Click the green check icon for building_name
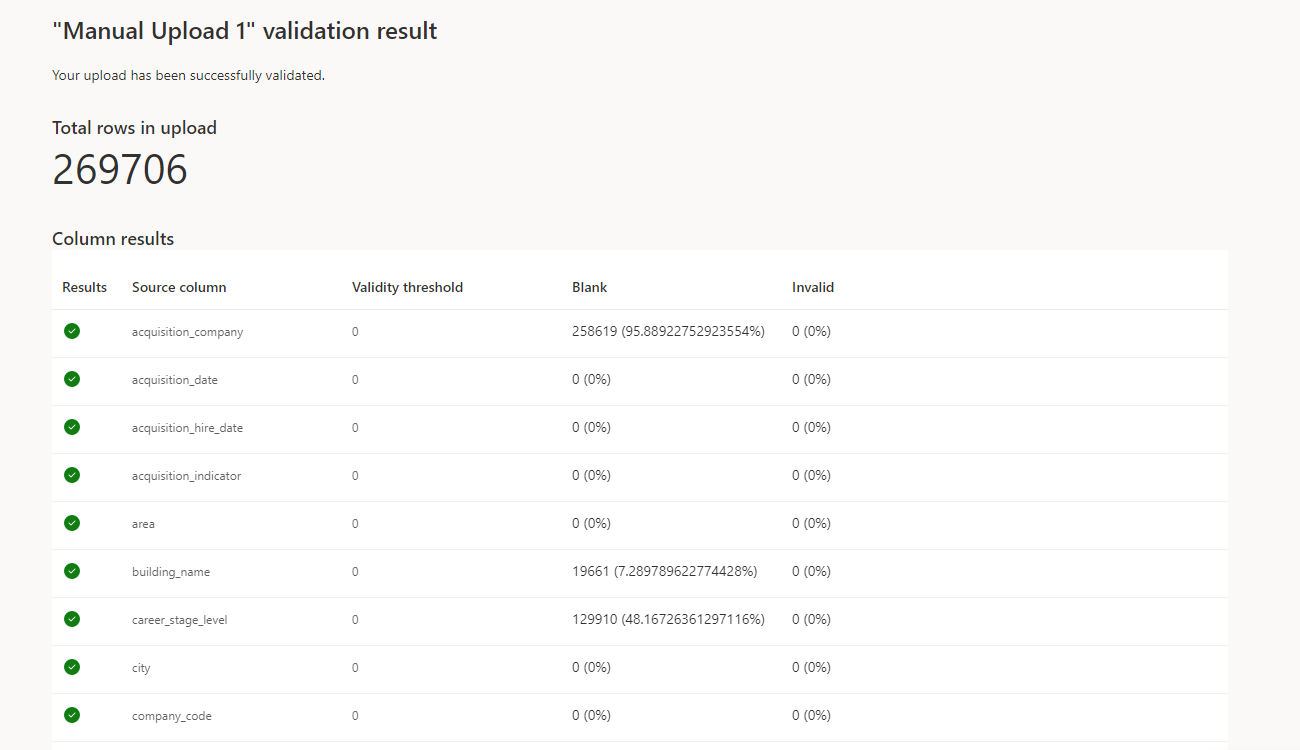 (x=72, y=571)
